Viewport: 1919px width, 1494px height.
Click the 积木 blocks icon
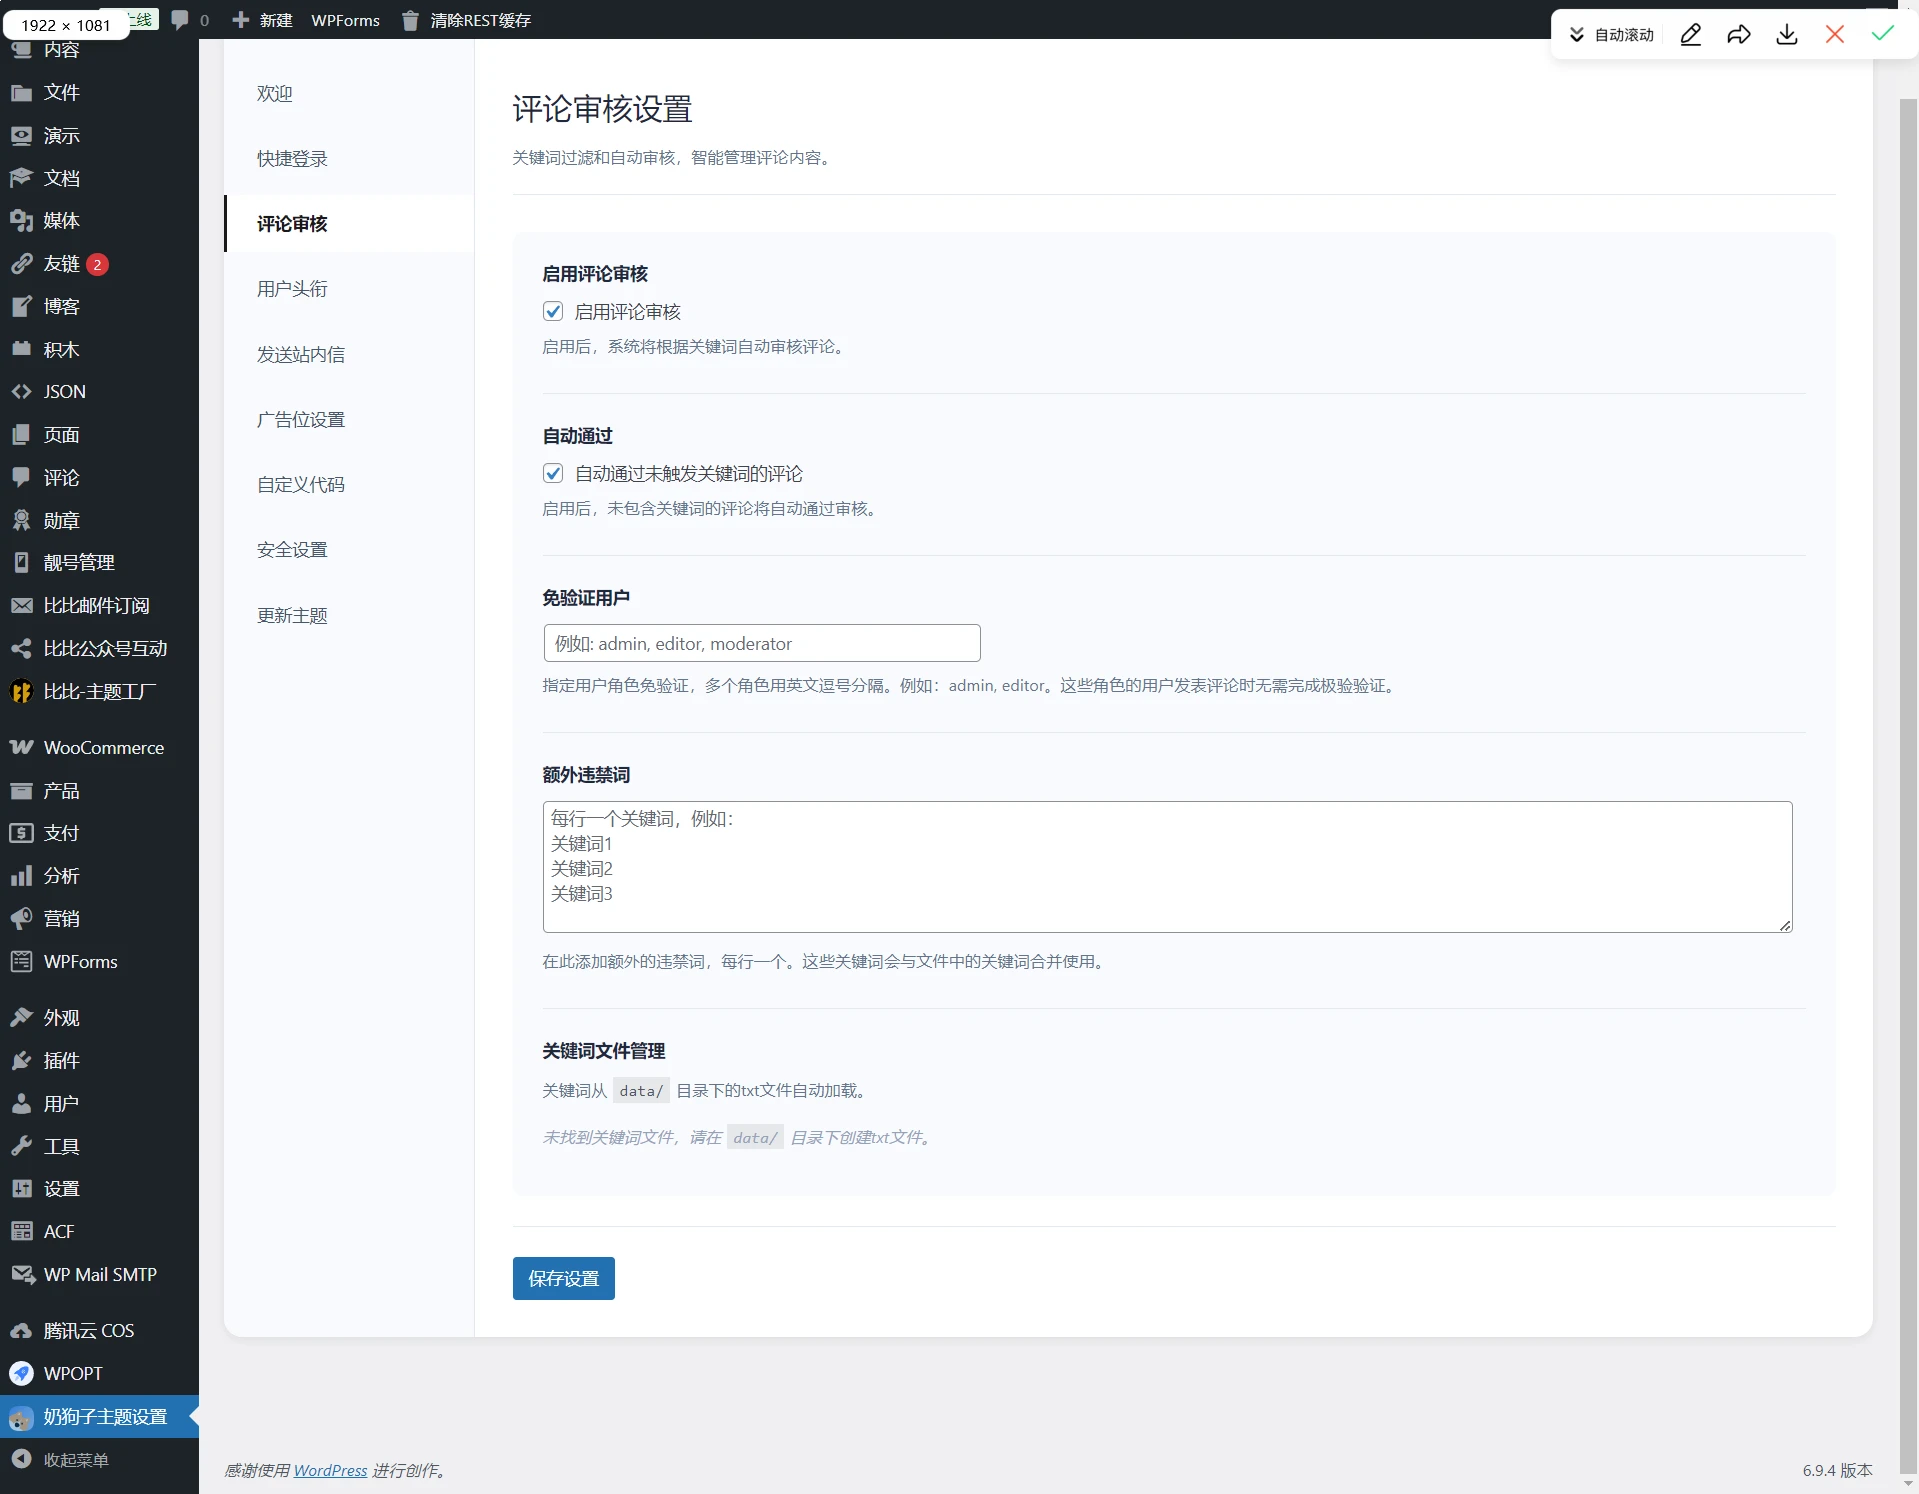point(21,350)
